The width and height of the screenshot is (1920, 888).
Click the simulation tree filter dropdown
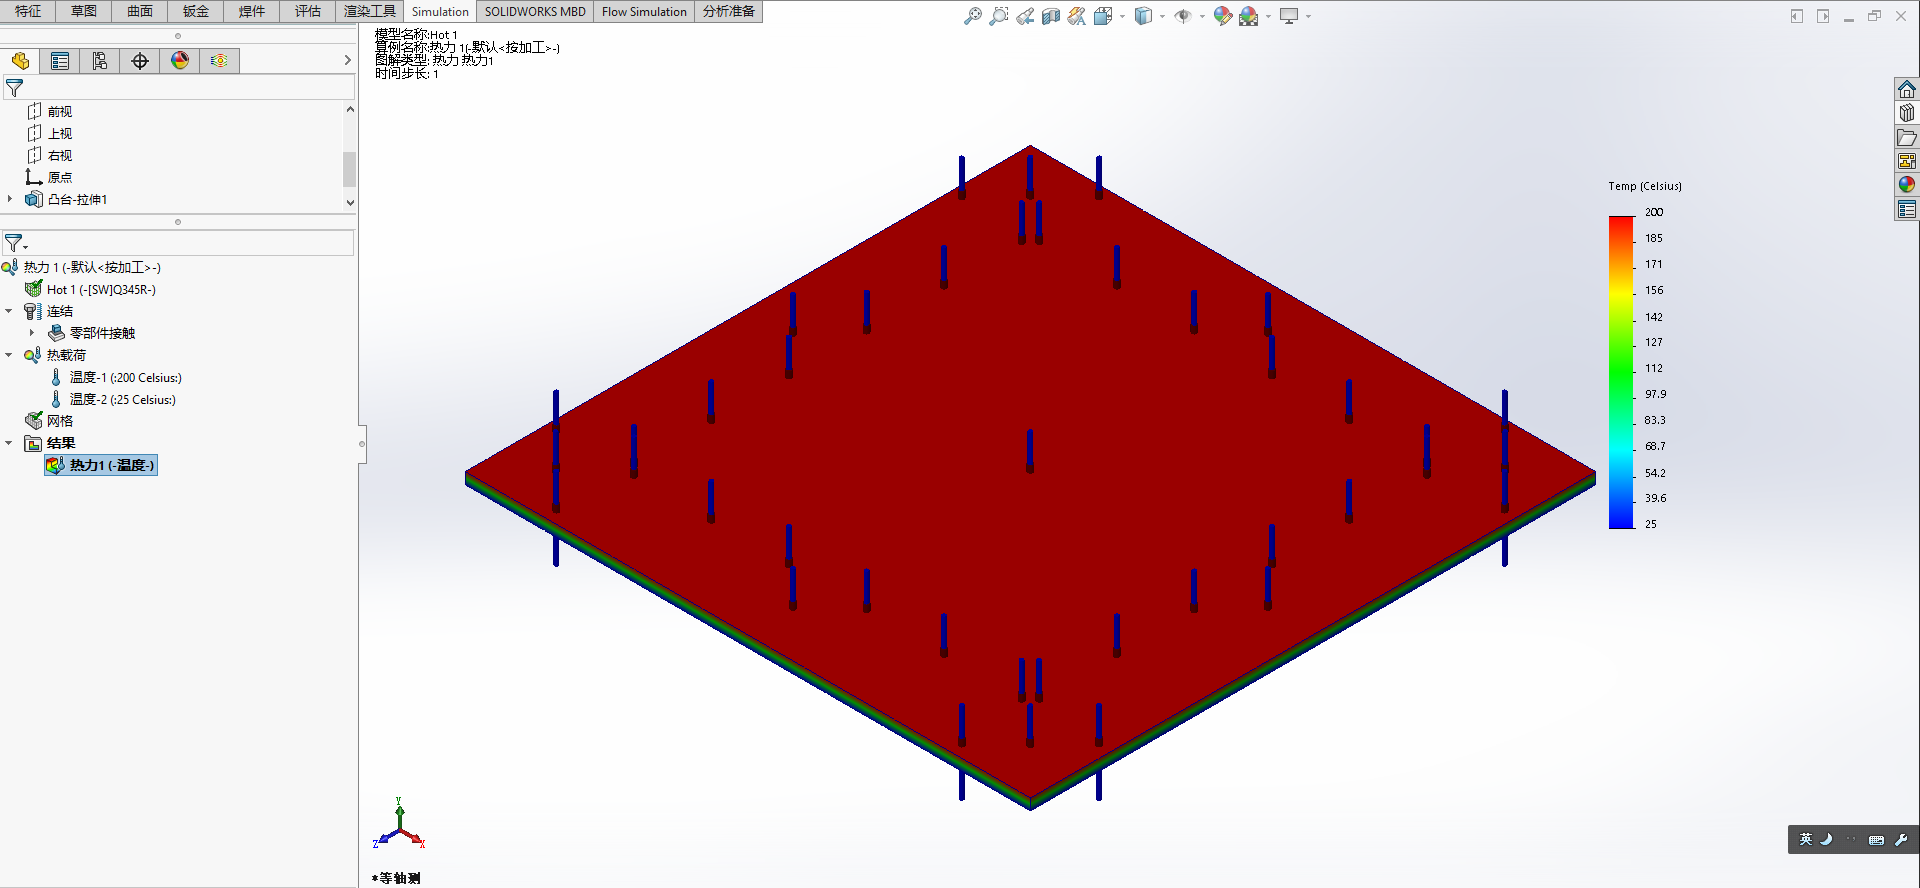[x=16, y=243]
